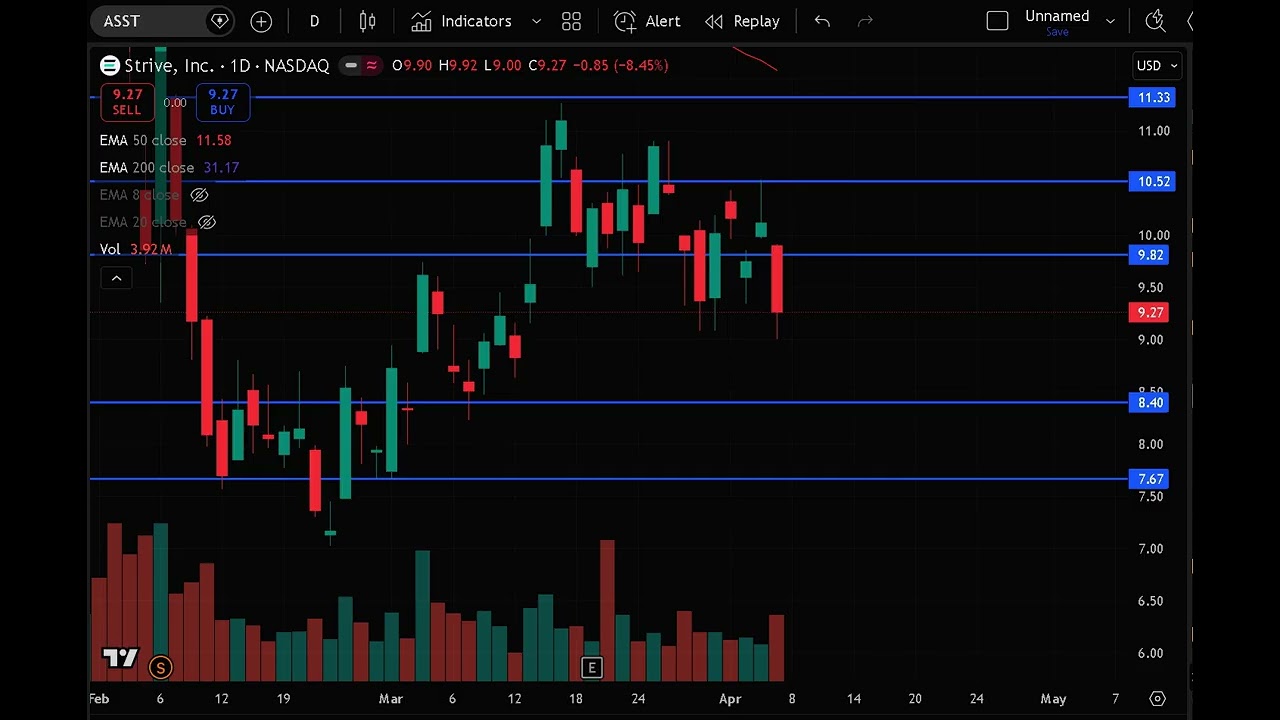Create an Alert

(647, 21)
